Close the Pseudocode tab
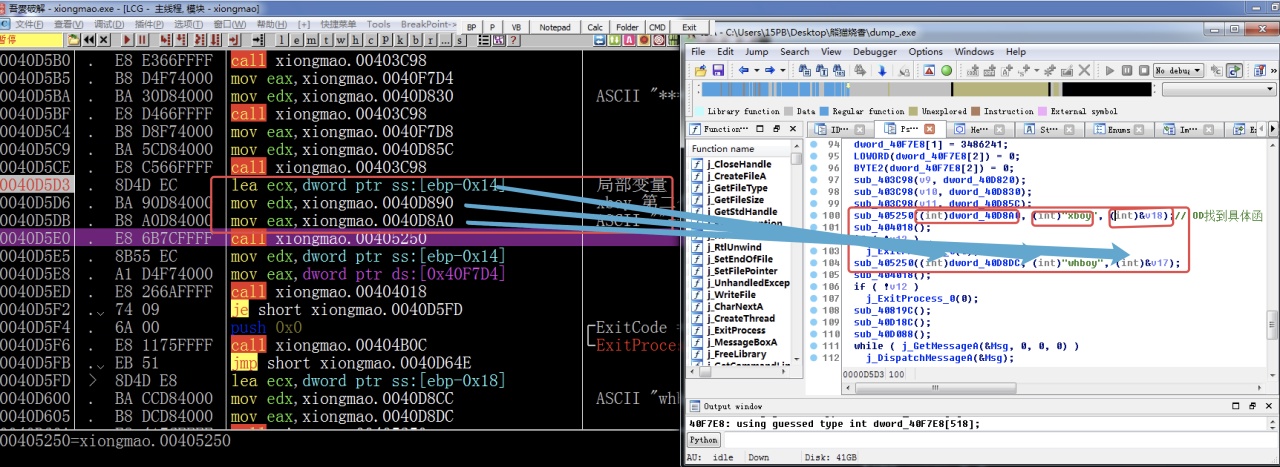 pos(929,129)
